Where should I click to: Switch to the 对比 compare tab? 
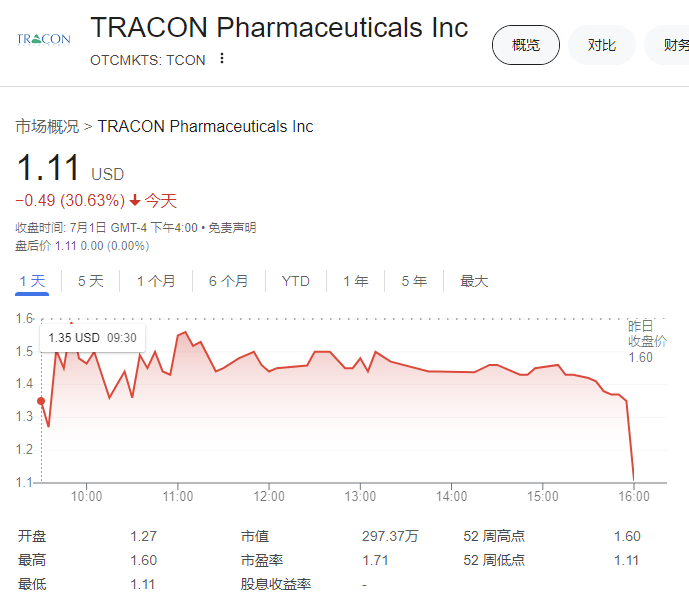click(602, 45)
